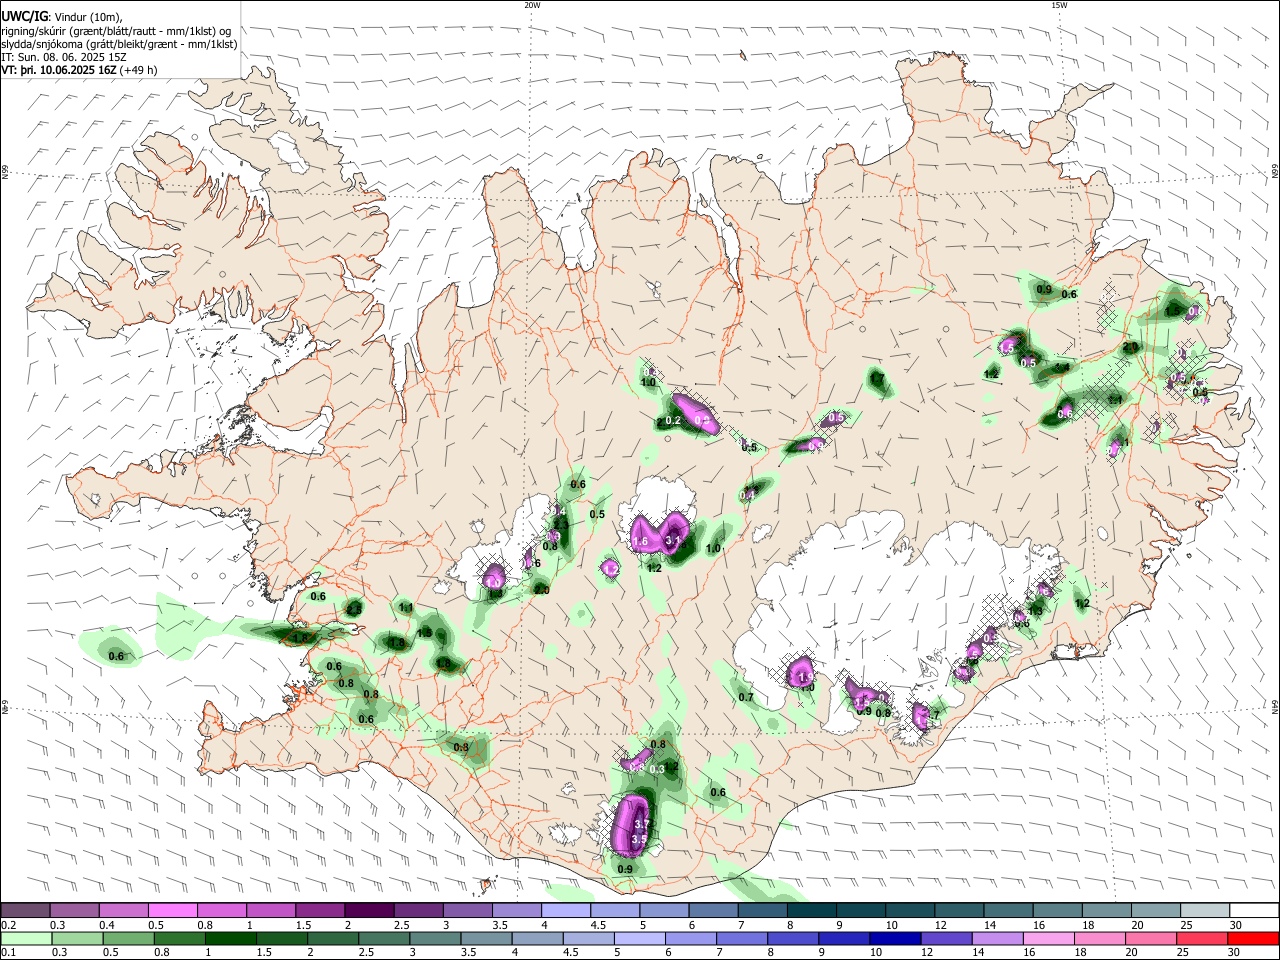Click the '(+49 h)' forecast offset
Image resolution: width=1280 pixels, height=960 pixels.
[138, 71]
